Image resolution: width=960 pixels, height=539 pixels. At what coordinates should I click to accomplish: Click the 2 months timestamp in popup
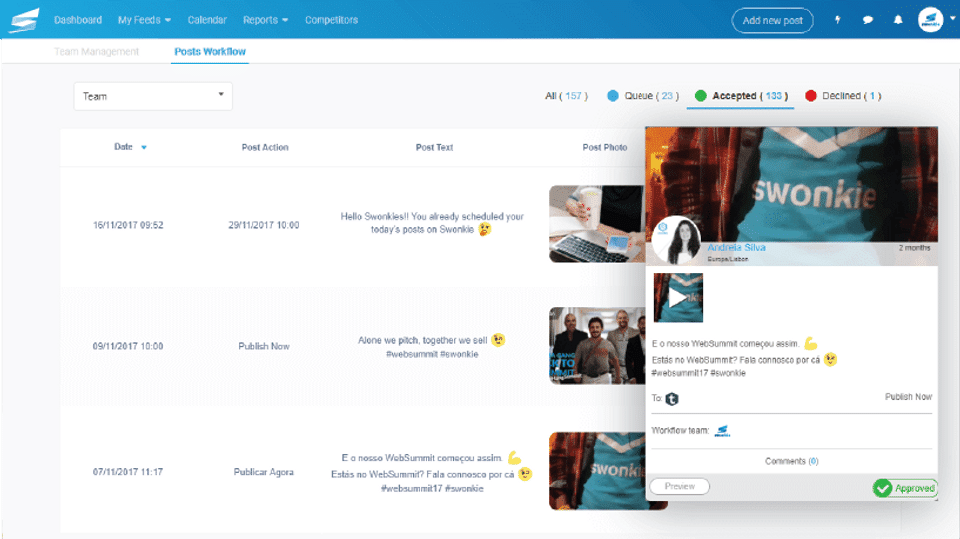click(914, 248)
